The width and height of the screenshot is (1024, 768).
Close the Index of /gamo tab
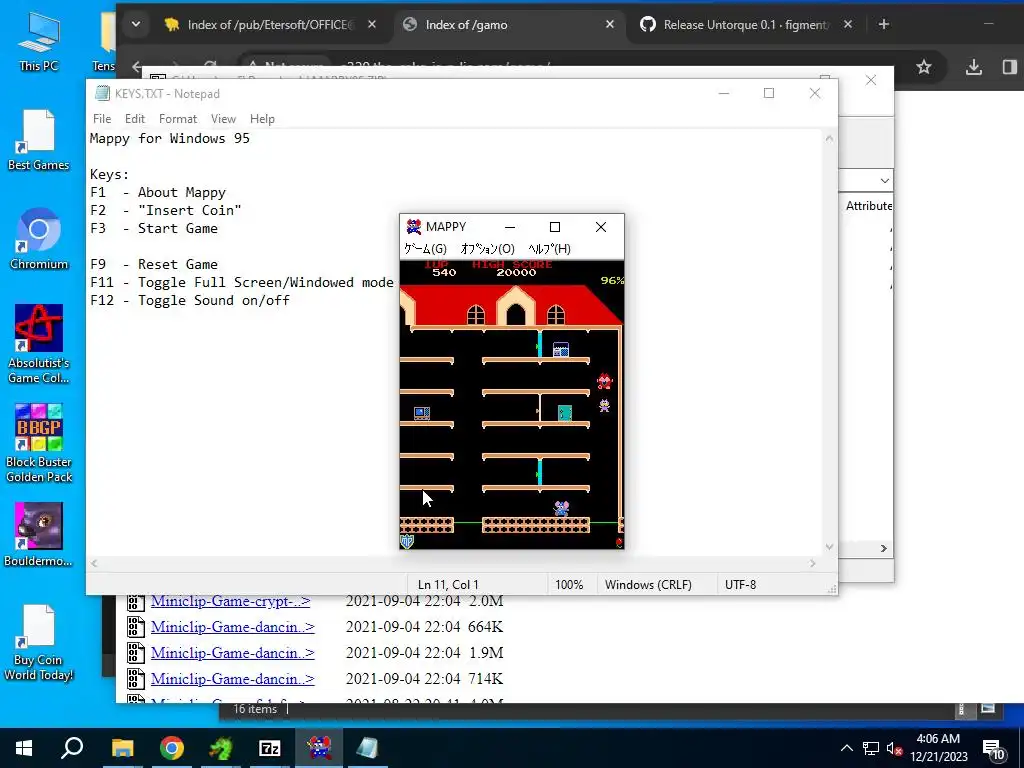click(609, 24)
